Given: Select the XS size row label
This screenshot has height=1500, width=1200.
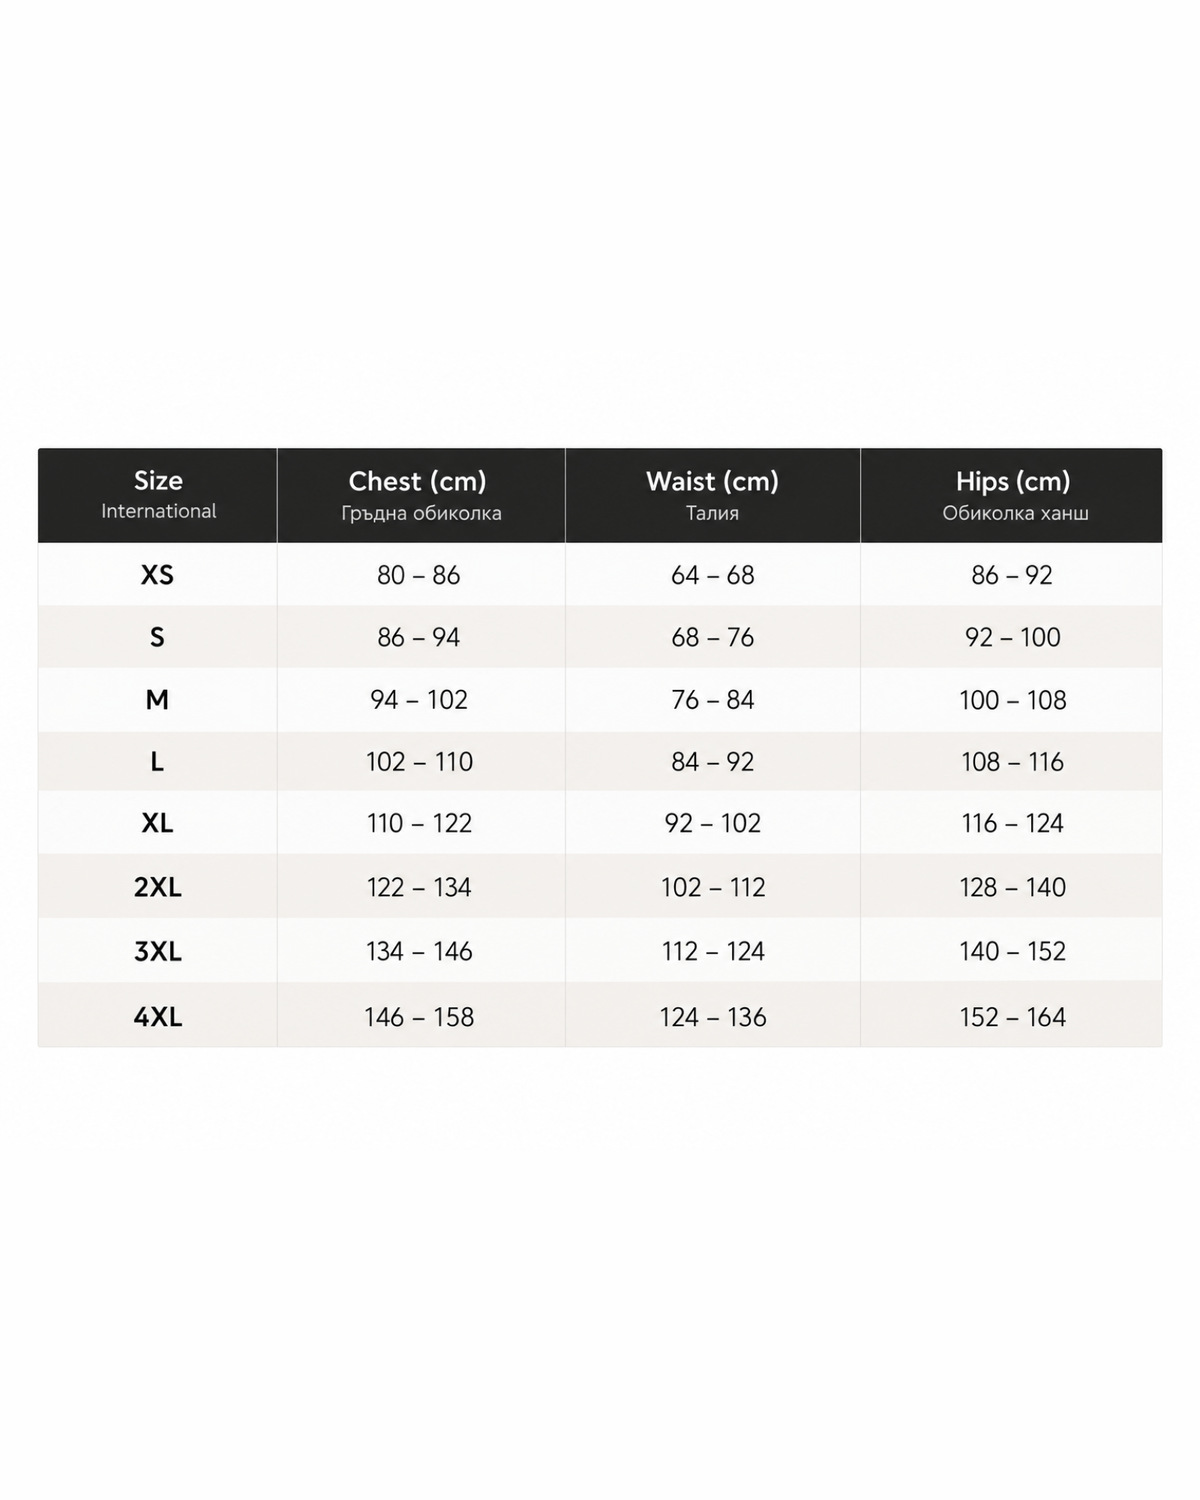Looking at the screenshot, I should [157, 575].
